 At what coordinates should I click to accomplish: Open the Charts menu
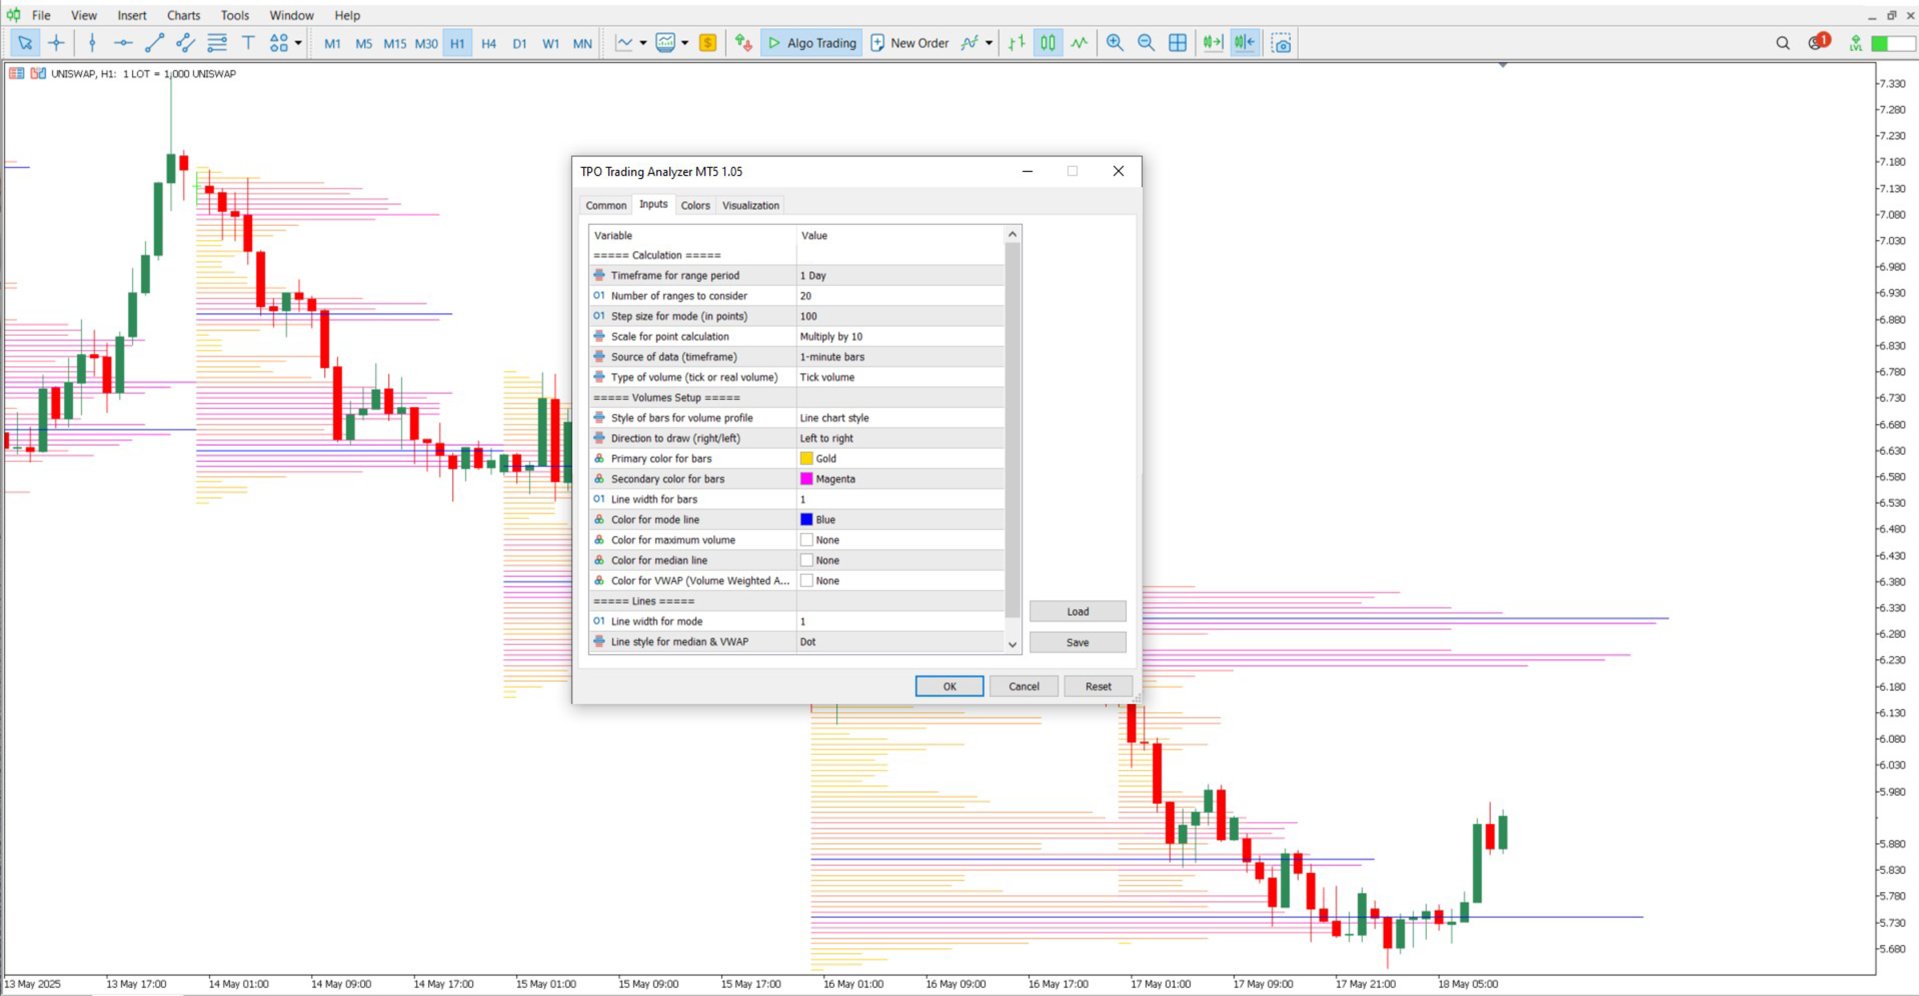tap(183, 15)
